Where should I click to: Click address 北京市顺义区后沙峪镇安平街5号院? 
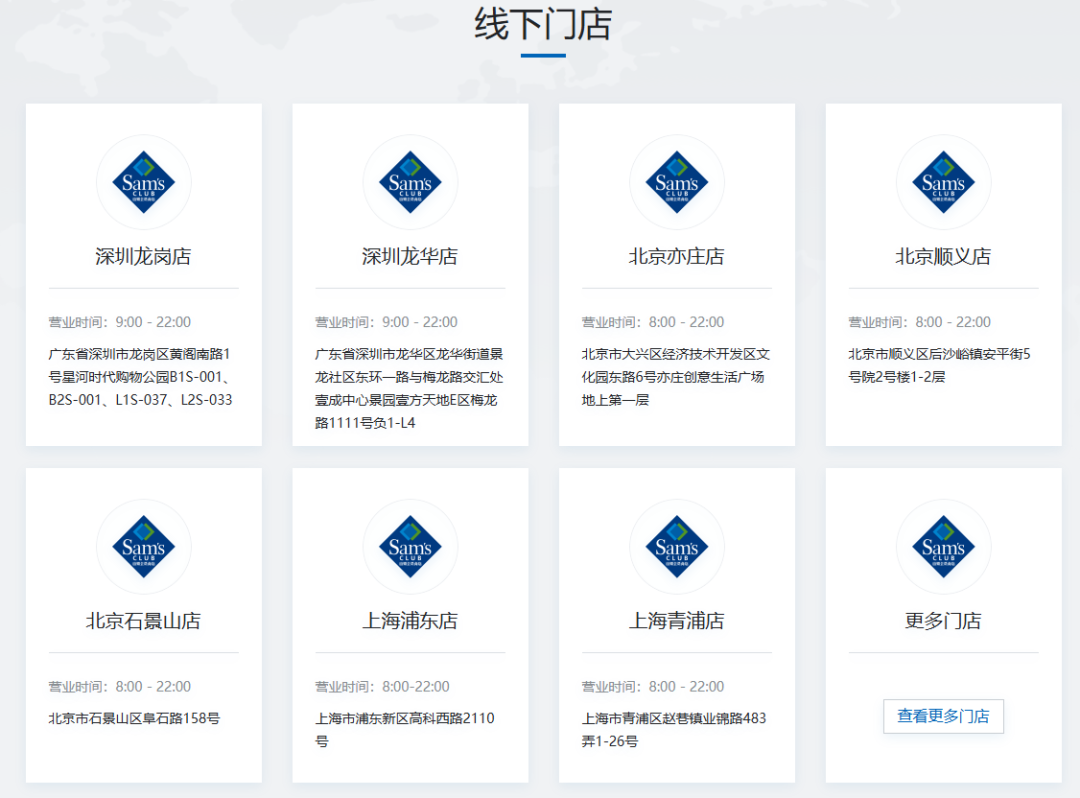[939, 365]
